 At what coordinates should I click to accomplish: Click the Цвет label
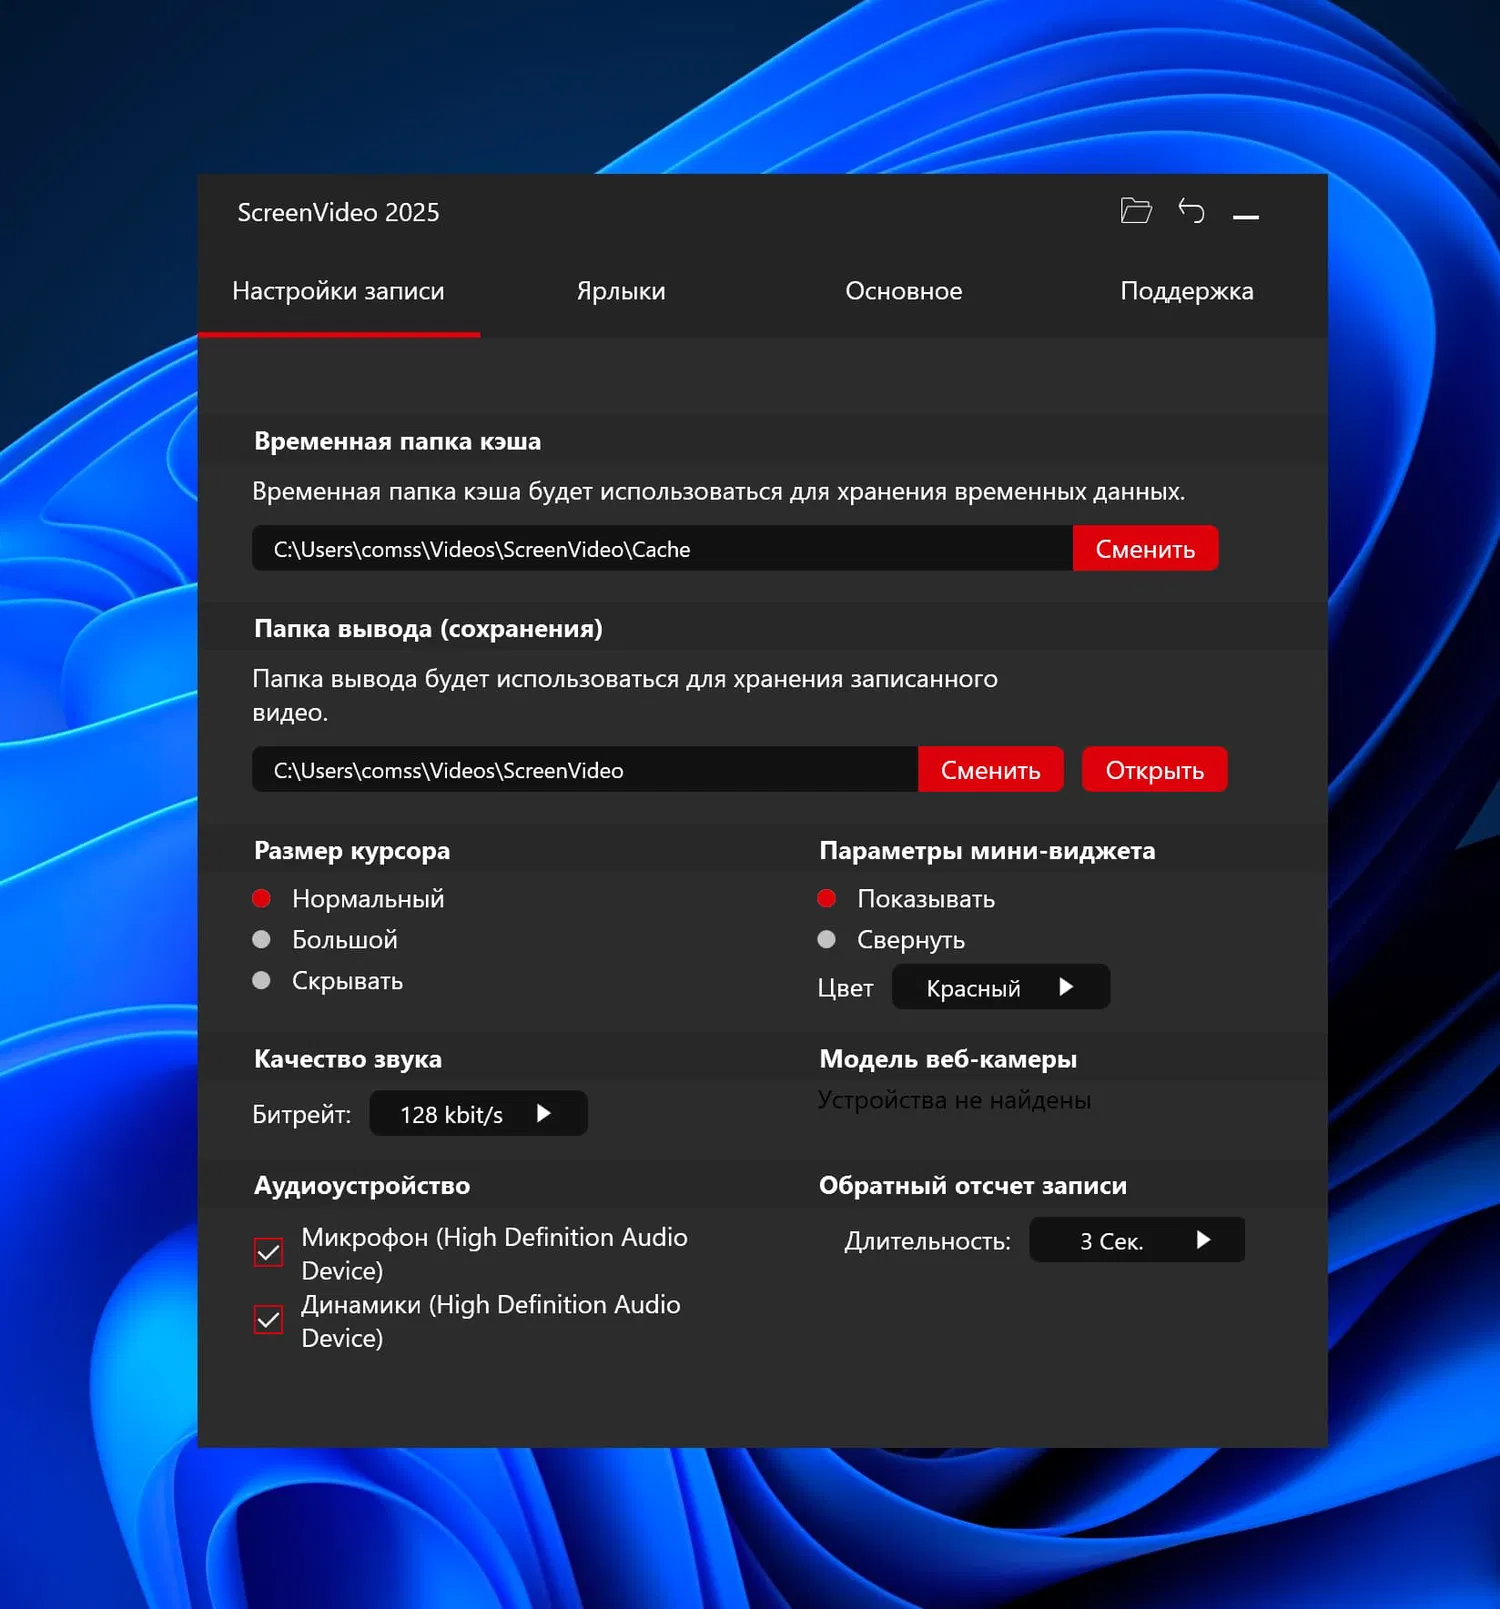coord(845,988)
